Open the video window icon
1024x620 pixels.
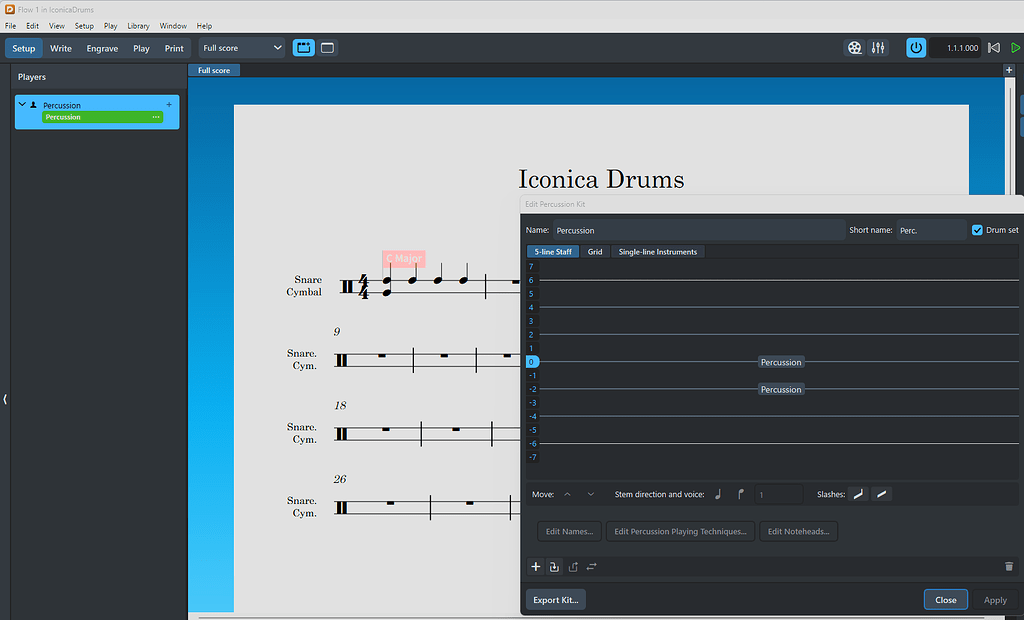(854, 48)
